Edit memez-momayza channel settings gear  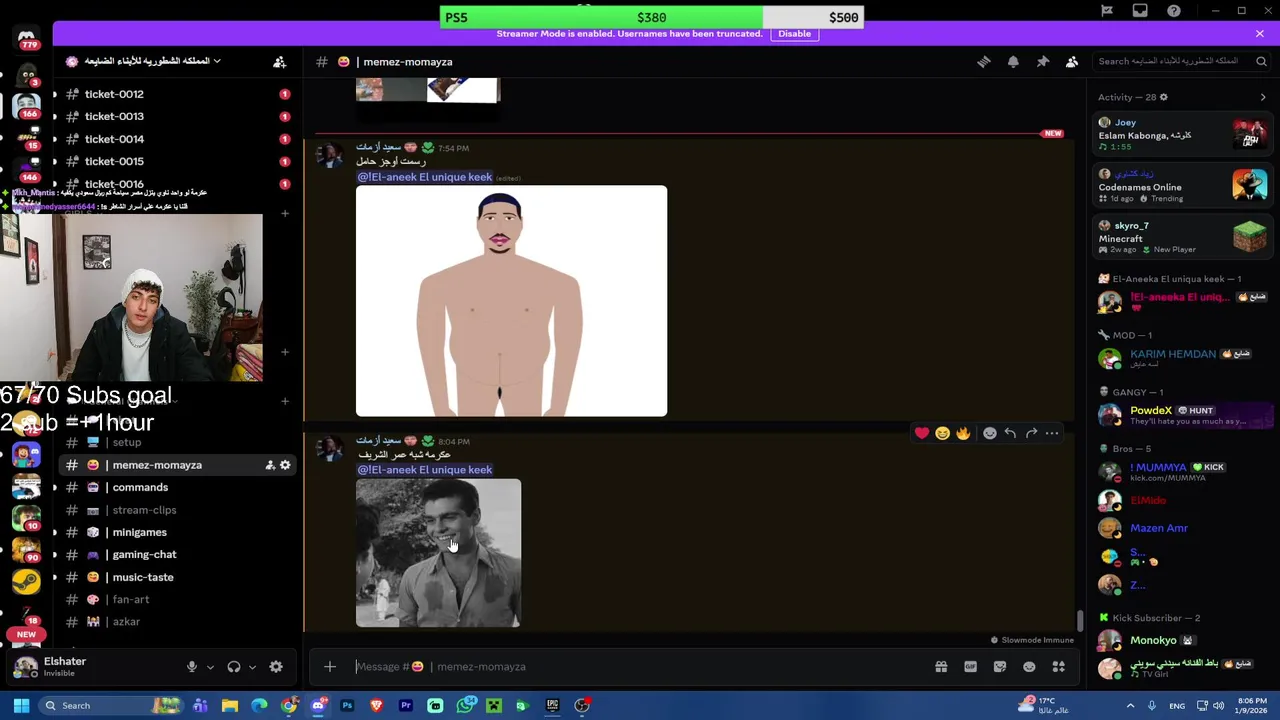(285, 465)
